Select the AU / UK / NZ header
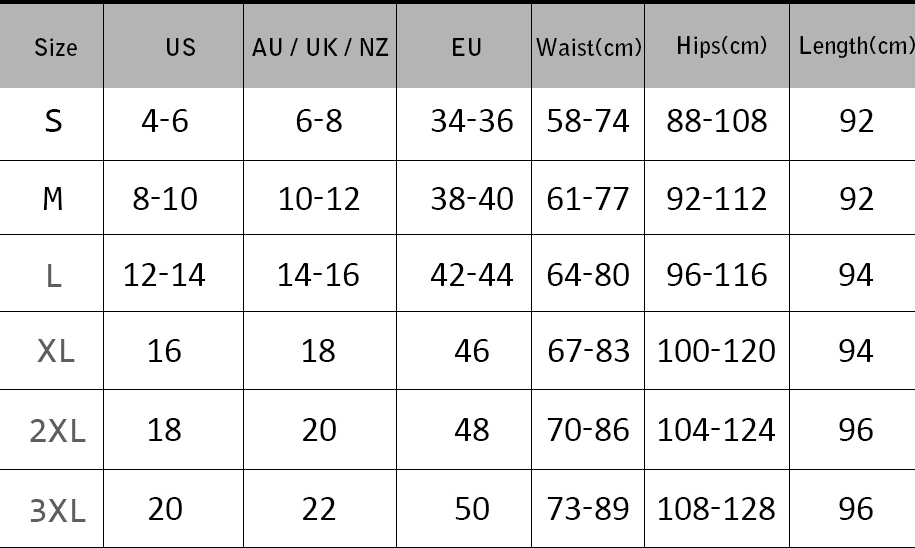The height and width of the screenshot is (548, 915). coord(319,48)
